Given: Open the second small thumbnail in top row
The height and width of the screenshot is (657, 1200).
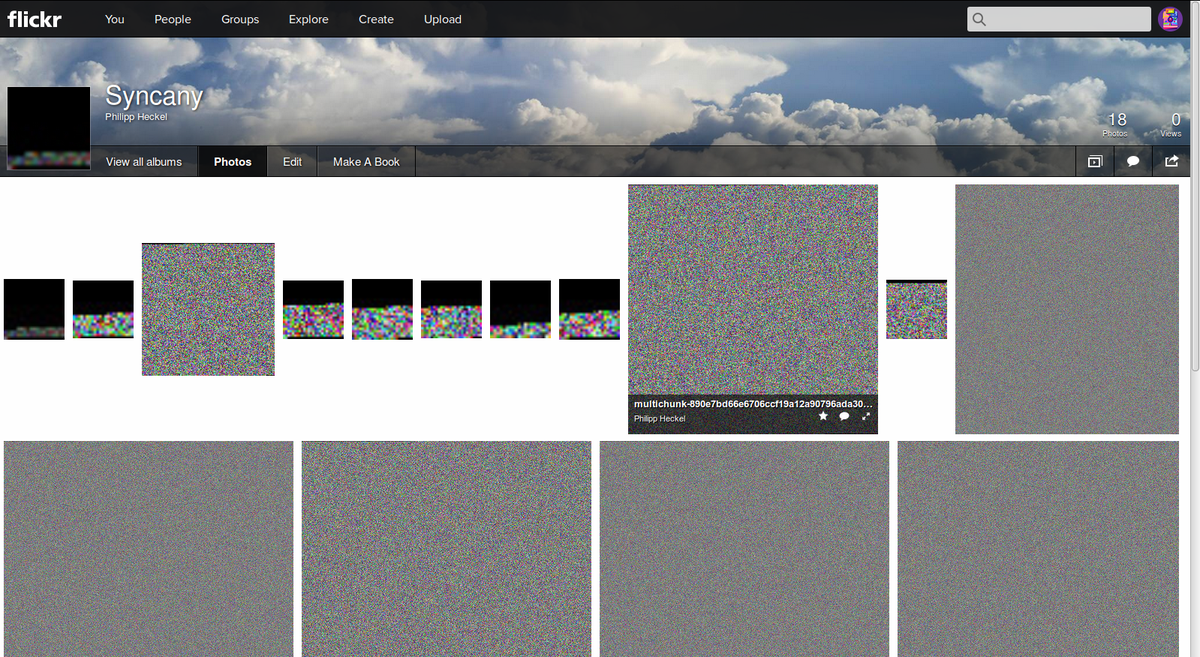Looking at the screenshot, I should (103, 309).
